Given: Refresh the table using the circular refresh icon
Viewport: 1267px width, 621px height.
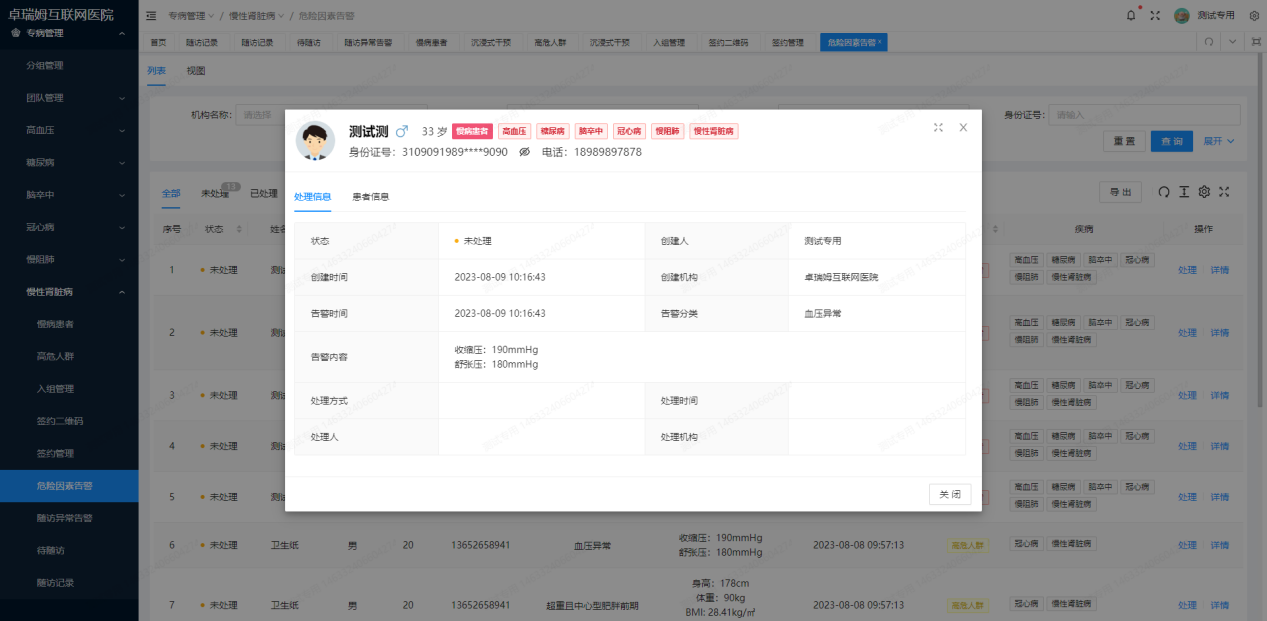Looking at the screenshot, I should (x=1164, y=192).
